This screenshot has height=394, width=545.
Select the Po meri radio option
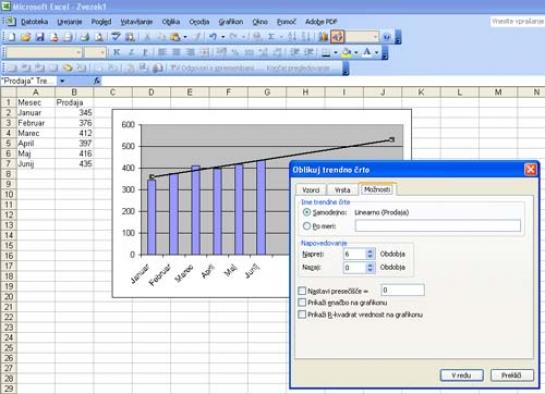coord(307,226)
